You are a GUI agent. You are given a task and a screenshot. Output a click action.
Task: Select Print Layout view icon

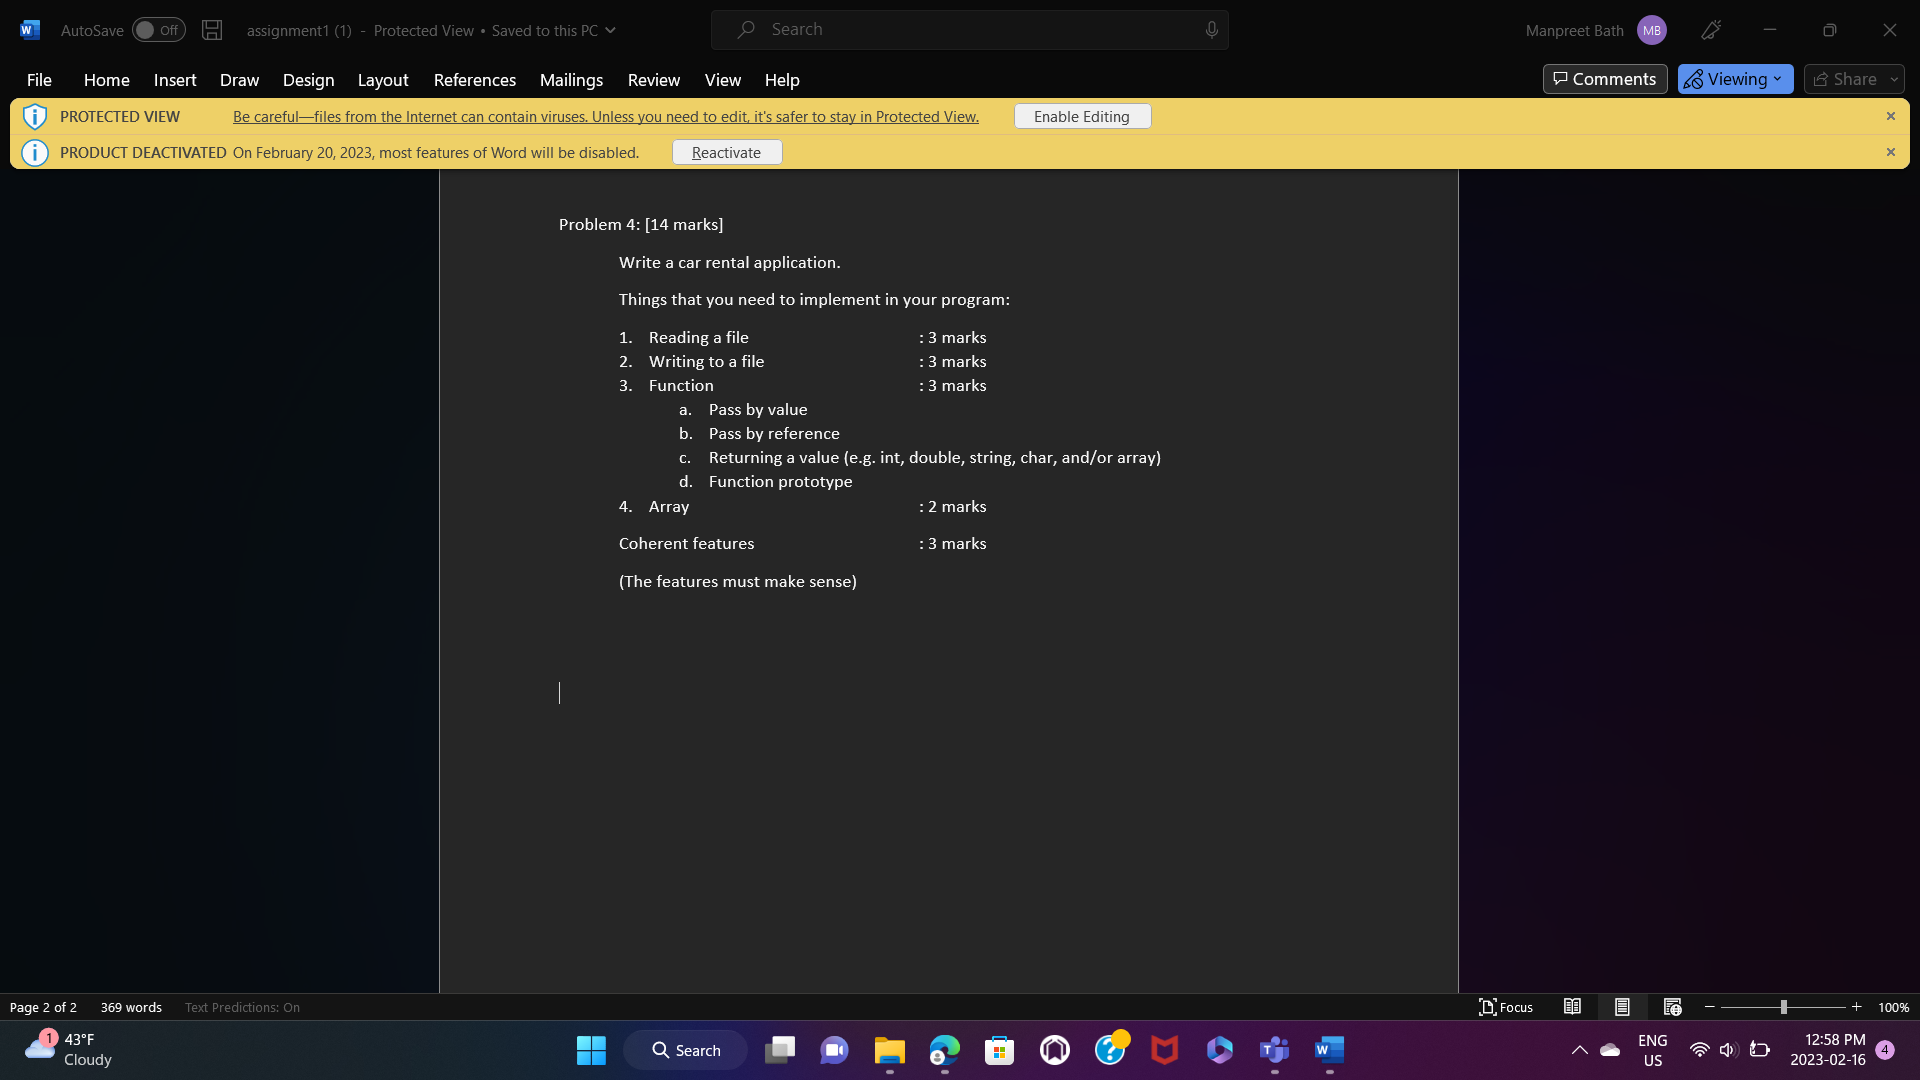point(1622,1007)
